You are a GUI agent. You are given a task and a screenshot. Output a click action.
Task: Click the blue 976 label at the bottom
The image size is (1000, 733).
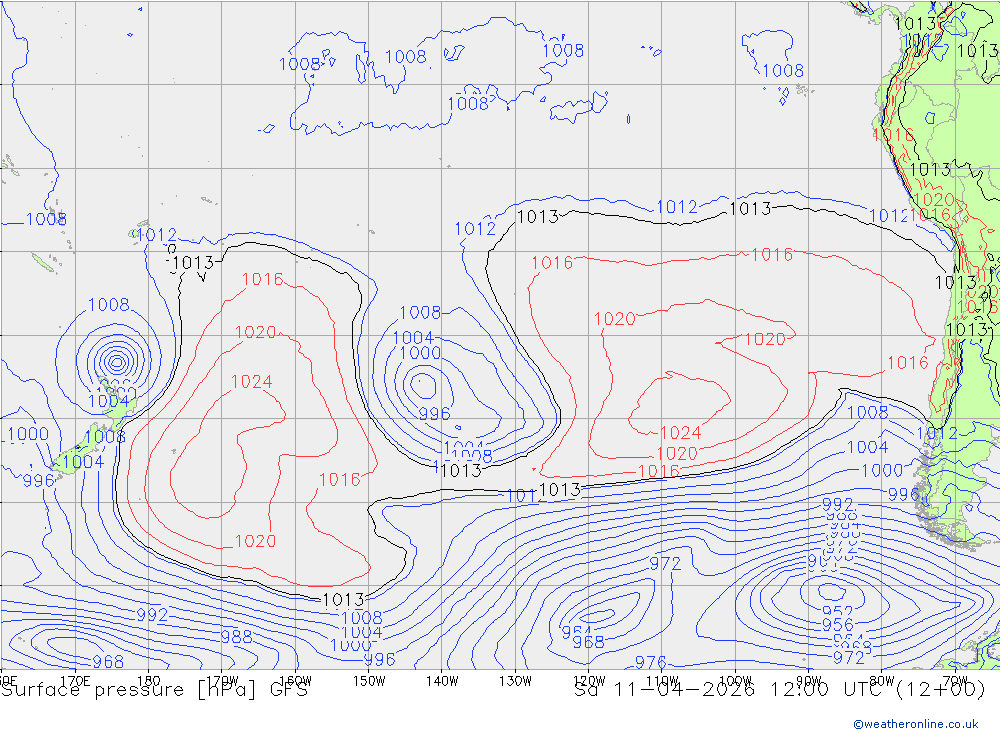(x=651, y=662)
